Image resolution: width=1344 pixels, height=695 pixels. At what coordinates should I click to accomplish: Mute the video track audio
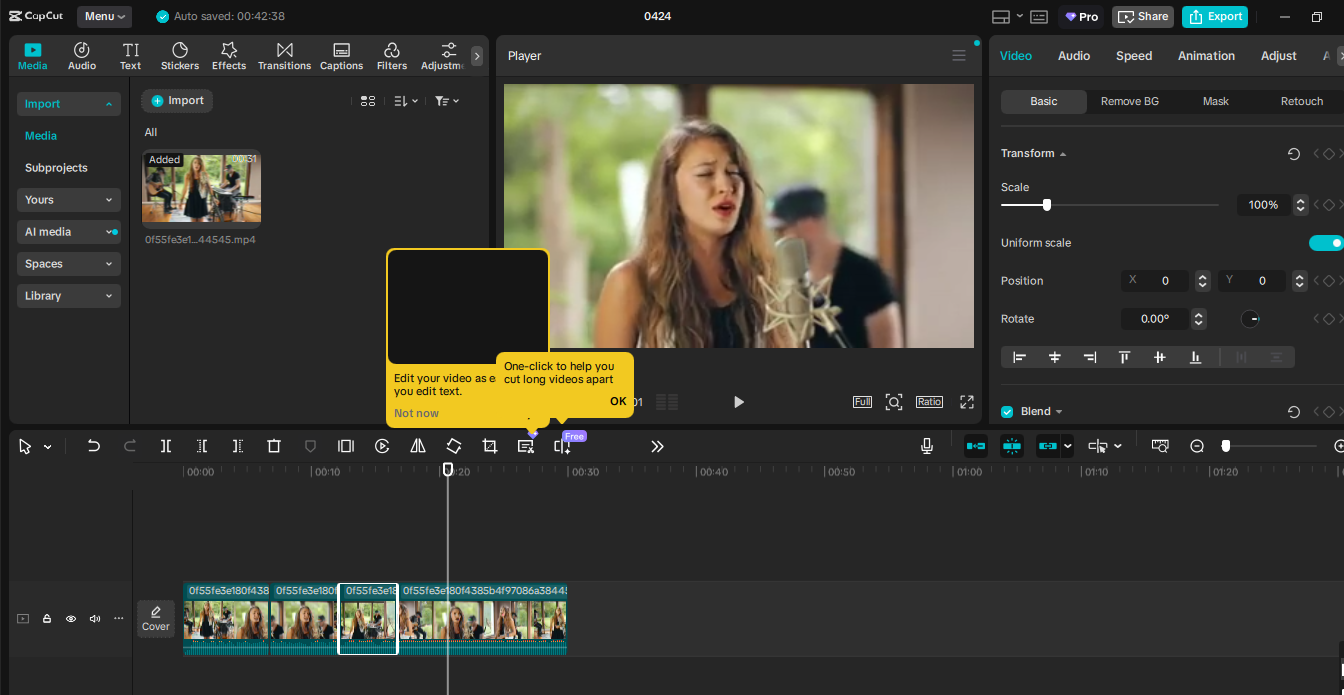tap(95, 619)
